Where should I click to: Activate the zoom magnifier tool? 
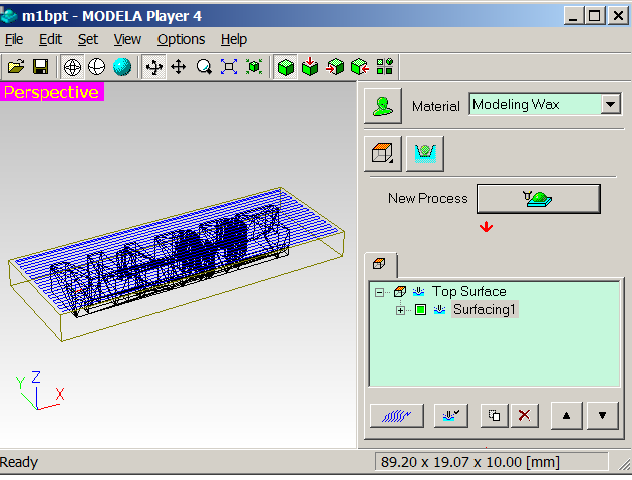point(204,66)
